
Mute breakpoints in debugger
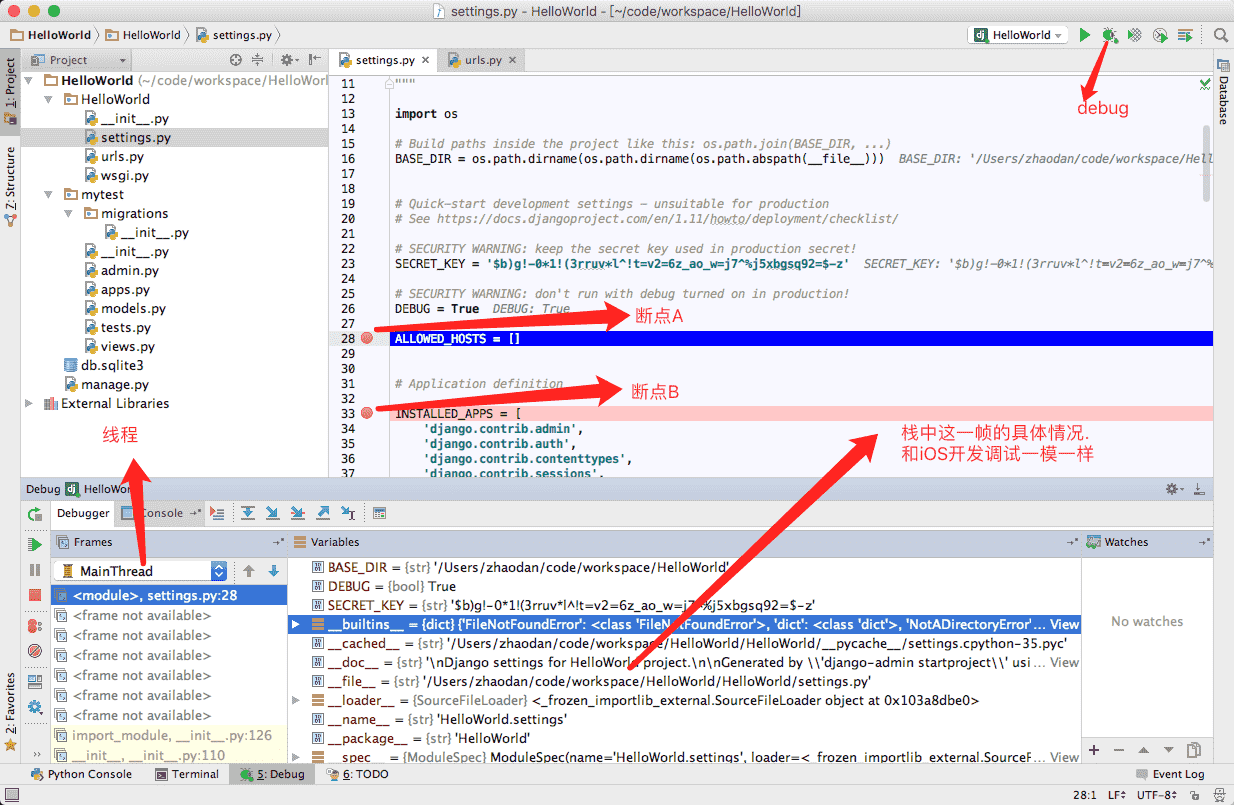point(35,651)
